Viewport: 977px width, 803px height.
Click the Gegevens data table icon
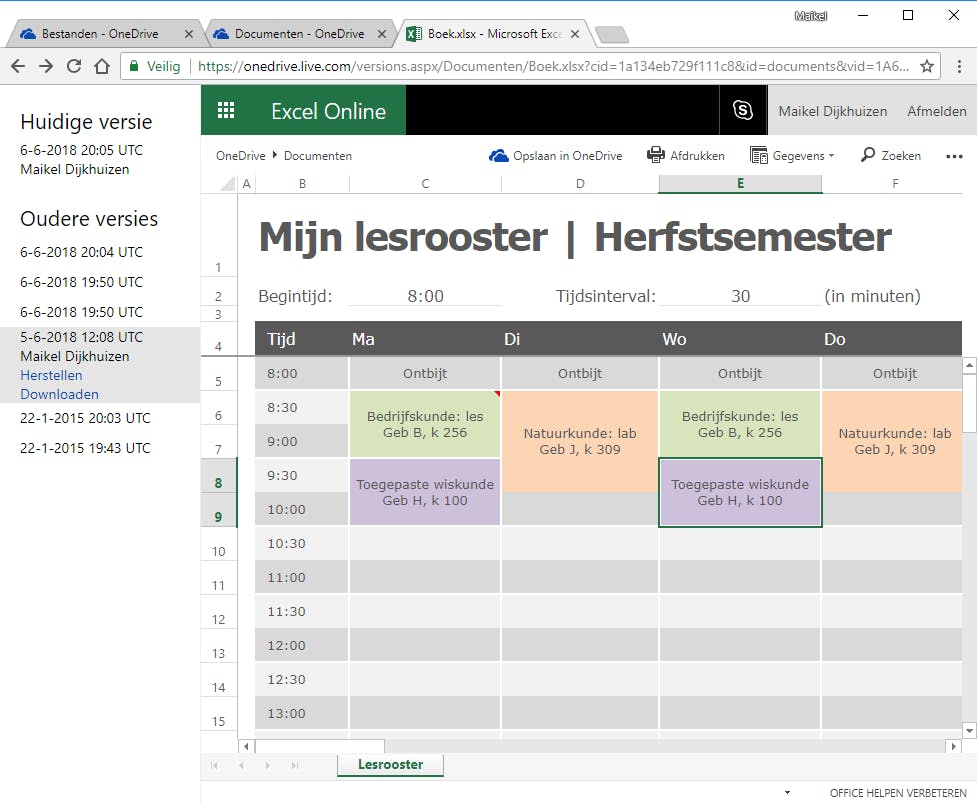(x=758, y=155)
